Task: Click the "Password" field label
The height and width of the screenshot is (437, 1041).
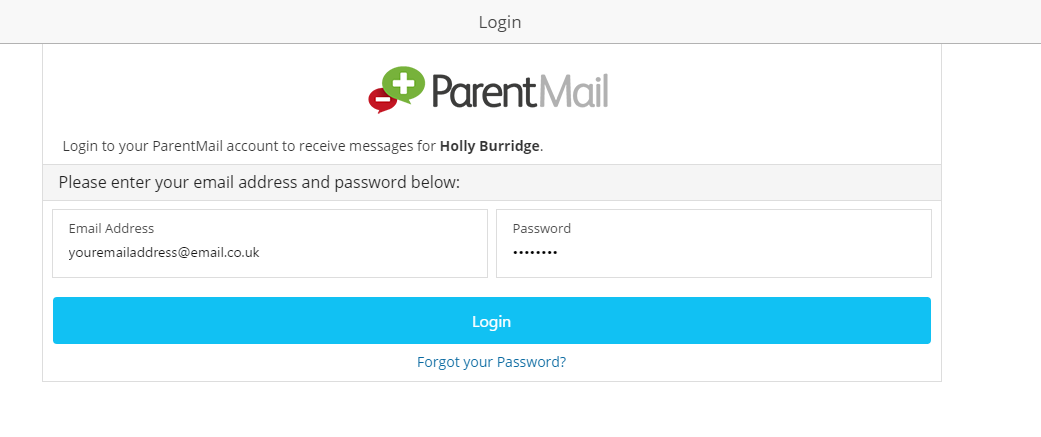Action: 542,228
